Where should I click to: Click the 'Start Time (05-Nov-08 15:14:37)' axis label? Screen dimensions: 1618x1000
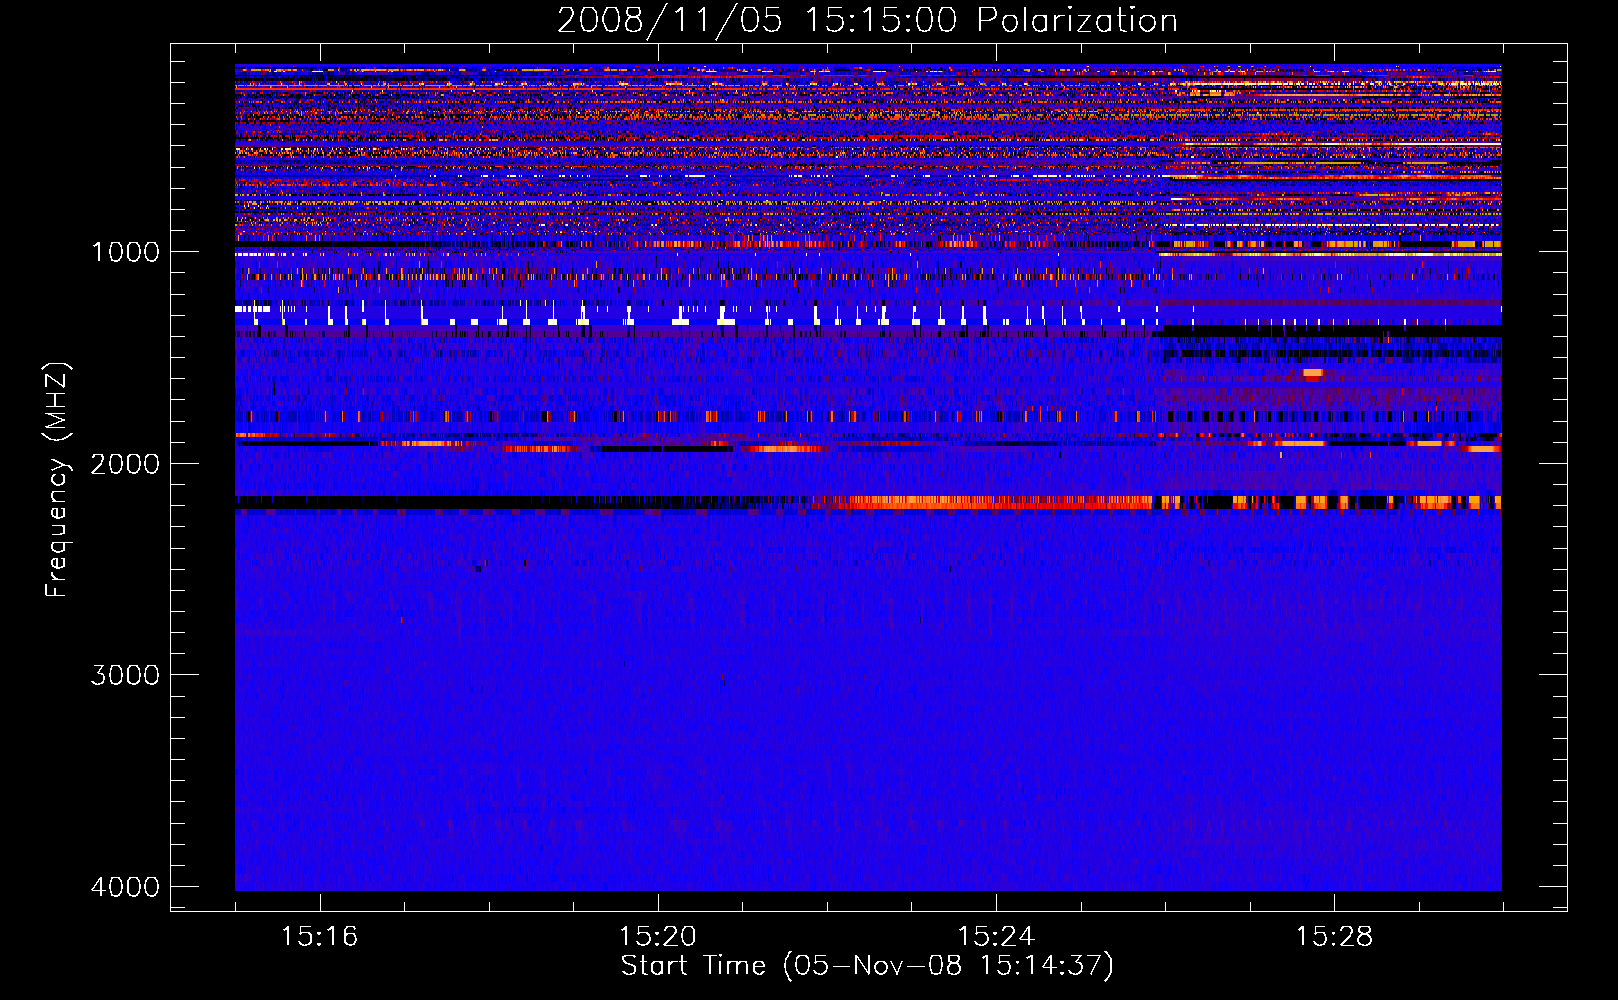(x=867, y=966)
